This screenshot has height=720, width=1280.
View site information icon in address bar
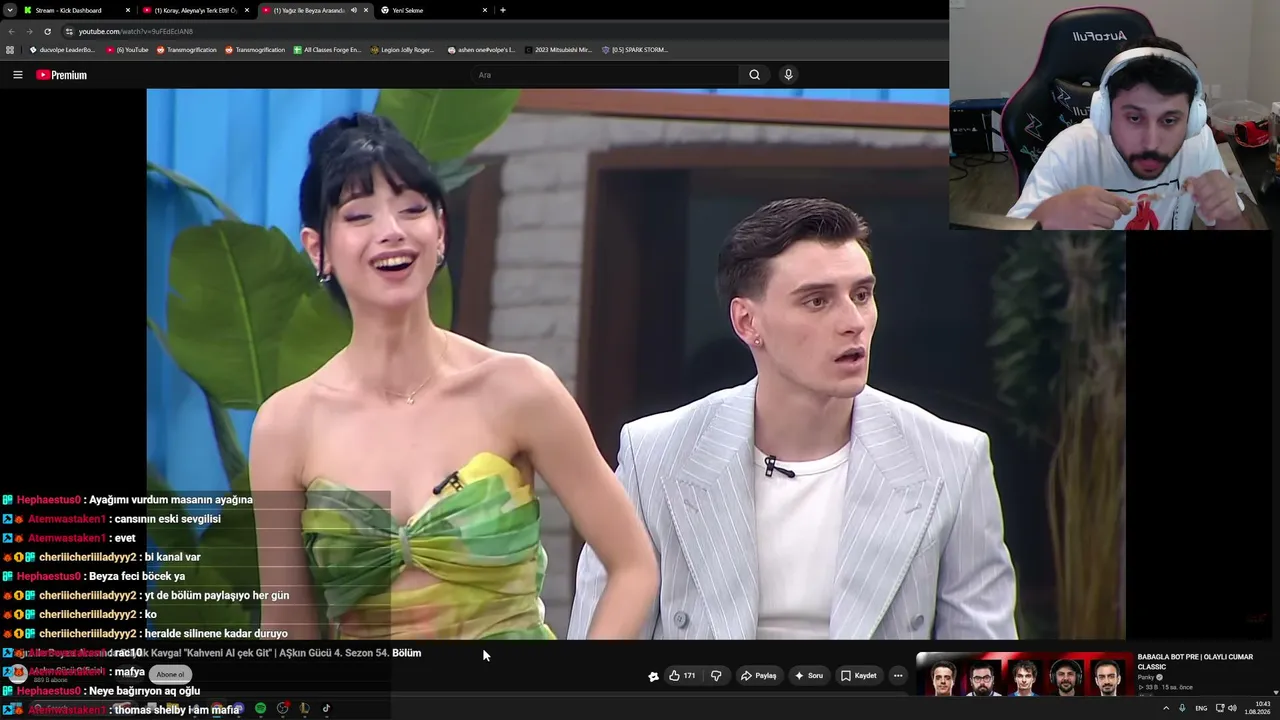(x=68, y=31)
